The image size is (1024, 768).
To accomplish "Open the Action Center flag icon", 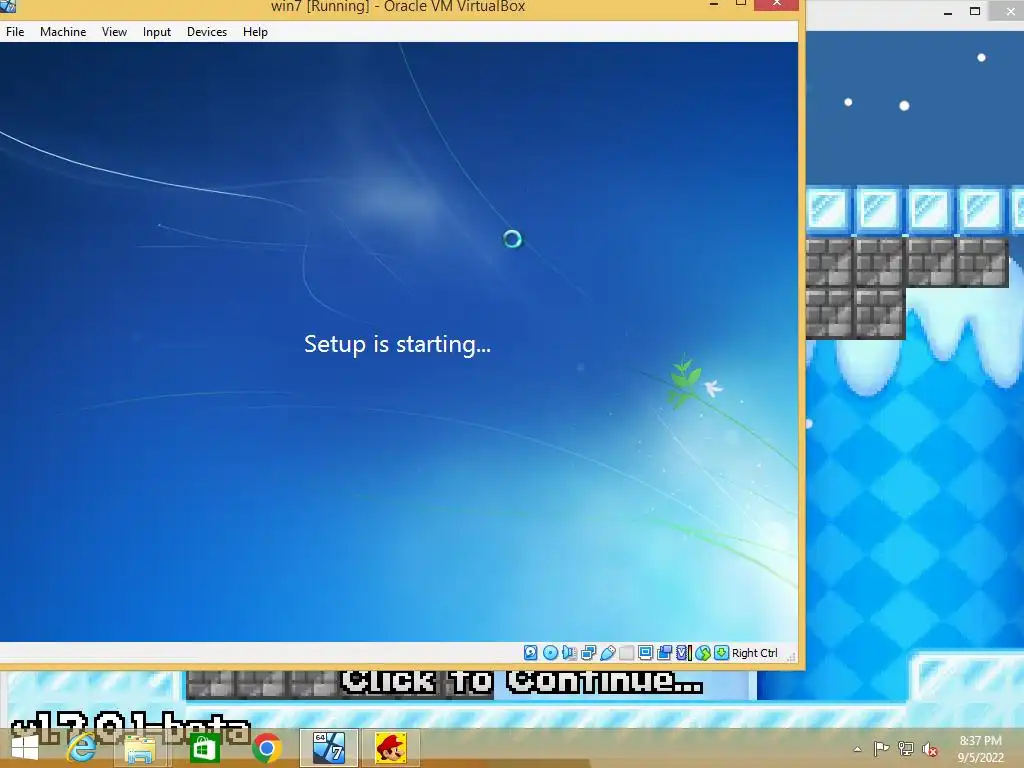I will click(x=881, y=748).
